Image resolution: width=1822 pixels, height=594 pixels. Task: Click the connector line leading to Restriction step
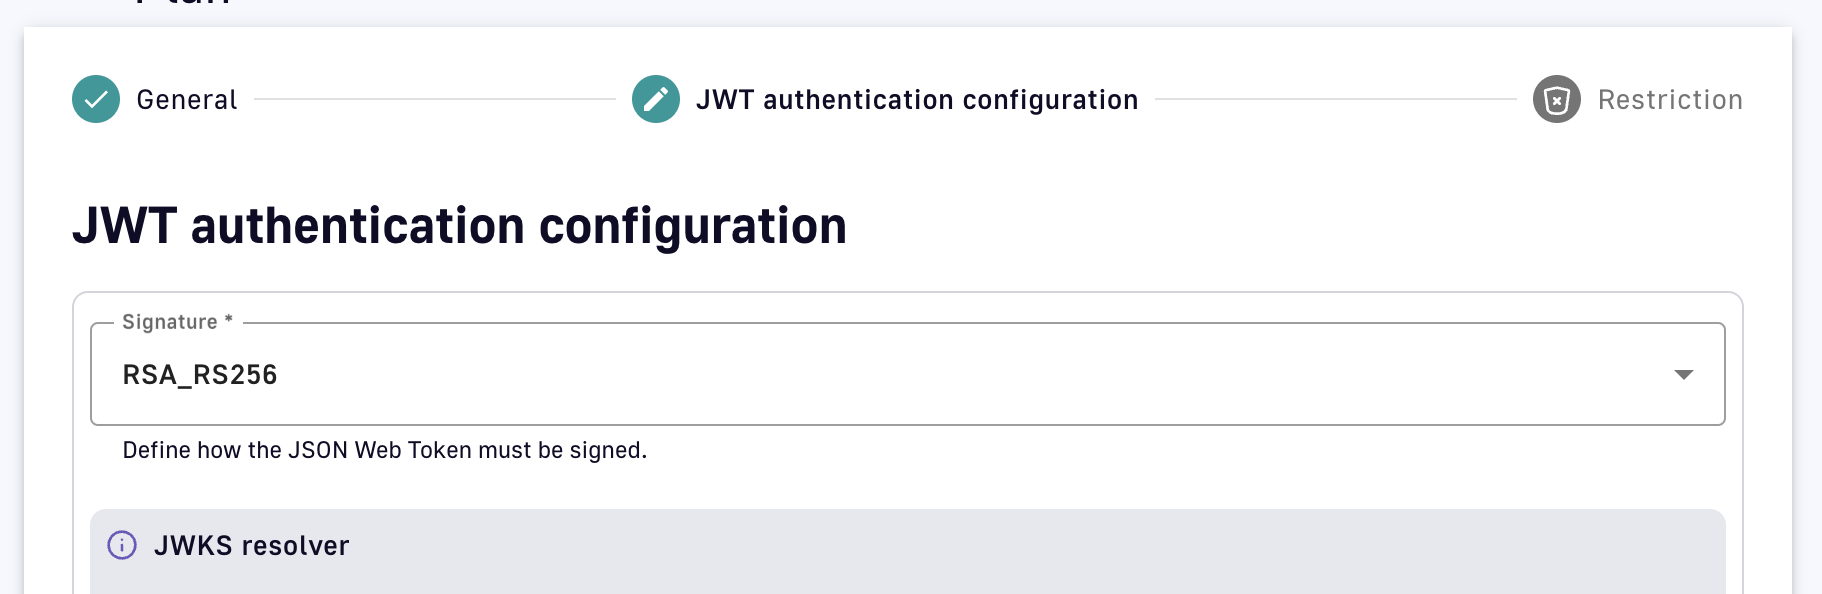(1335, 99)
